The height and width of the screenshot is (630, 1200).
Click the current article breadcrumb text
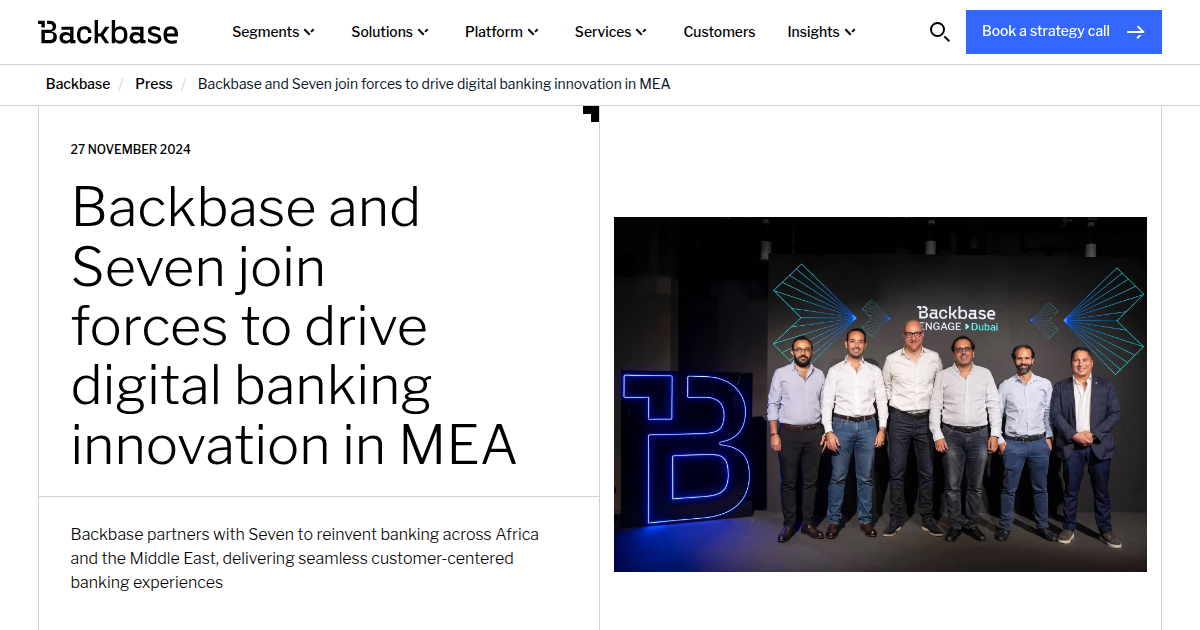coord(434,84)
